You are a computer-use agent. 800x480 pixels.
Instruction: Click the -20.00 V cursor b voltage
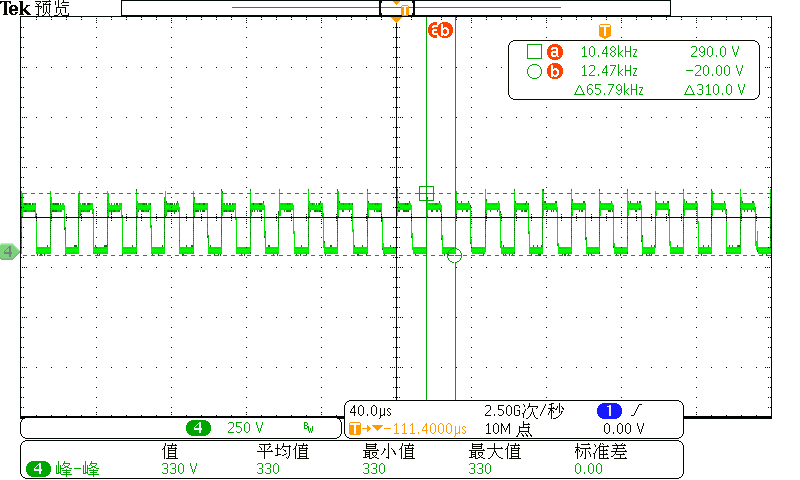click(x=714, y=71)
